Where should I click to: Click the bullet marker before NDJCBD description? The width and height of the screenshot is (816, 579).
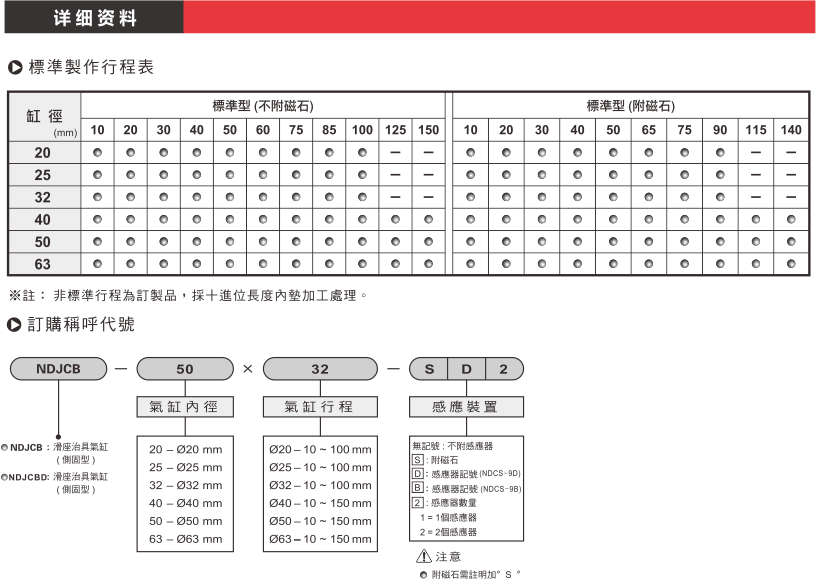(5, 478)
